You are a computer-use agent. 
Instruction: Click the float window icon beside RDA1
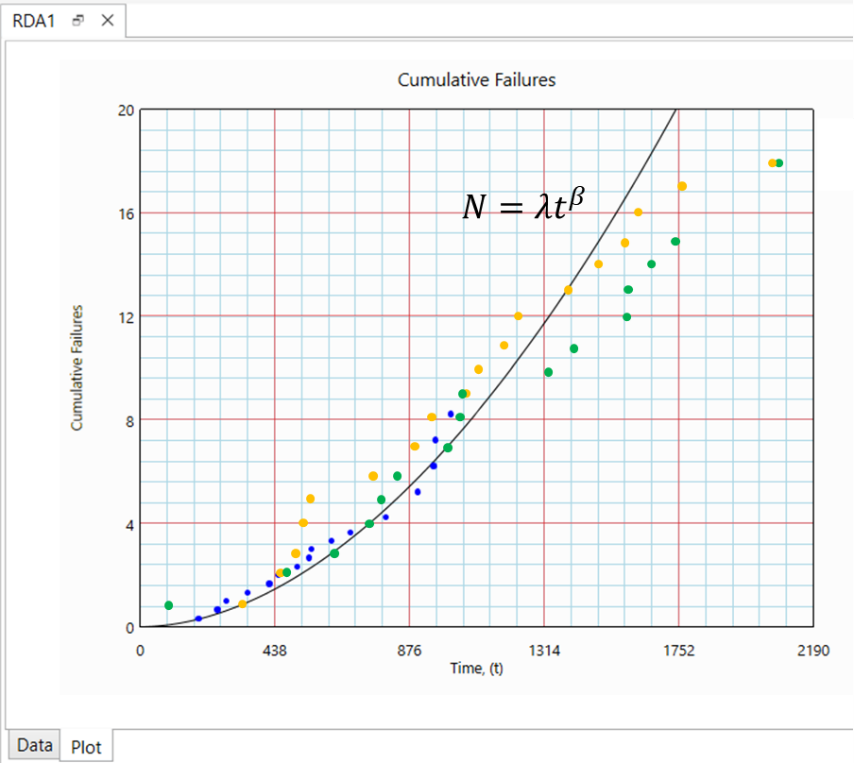click(79, 20)
